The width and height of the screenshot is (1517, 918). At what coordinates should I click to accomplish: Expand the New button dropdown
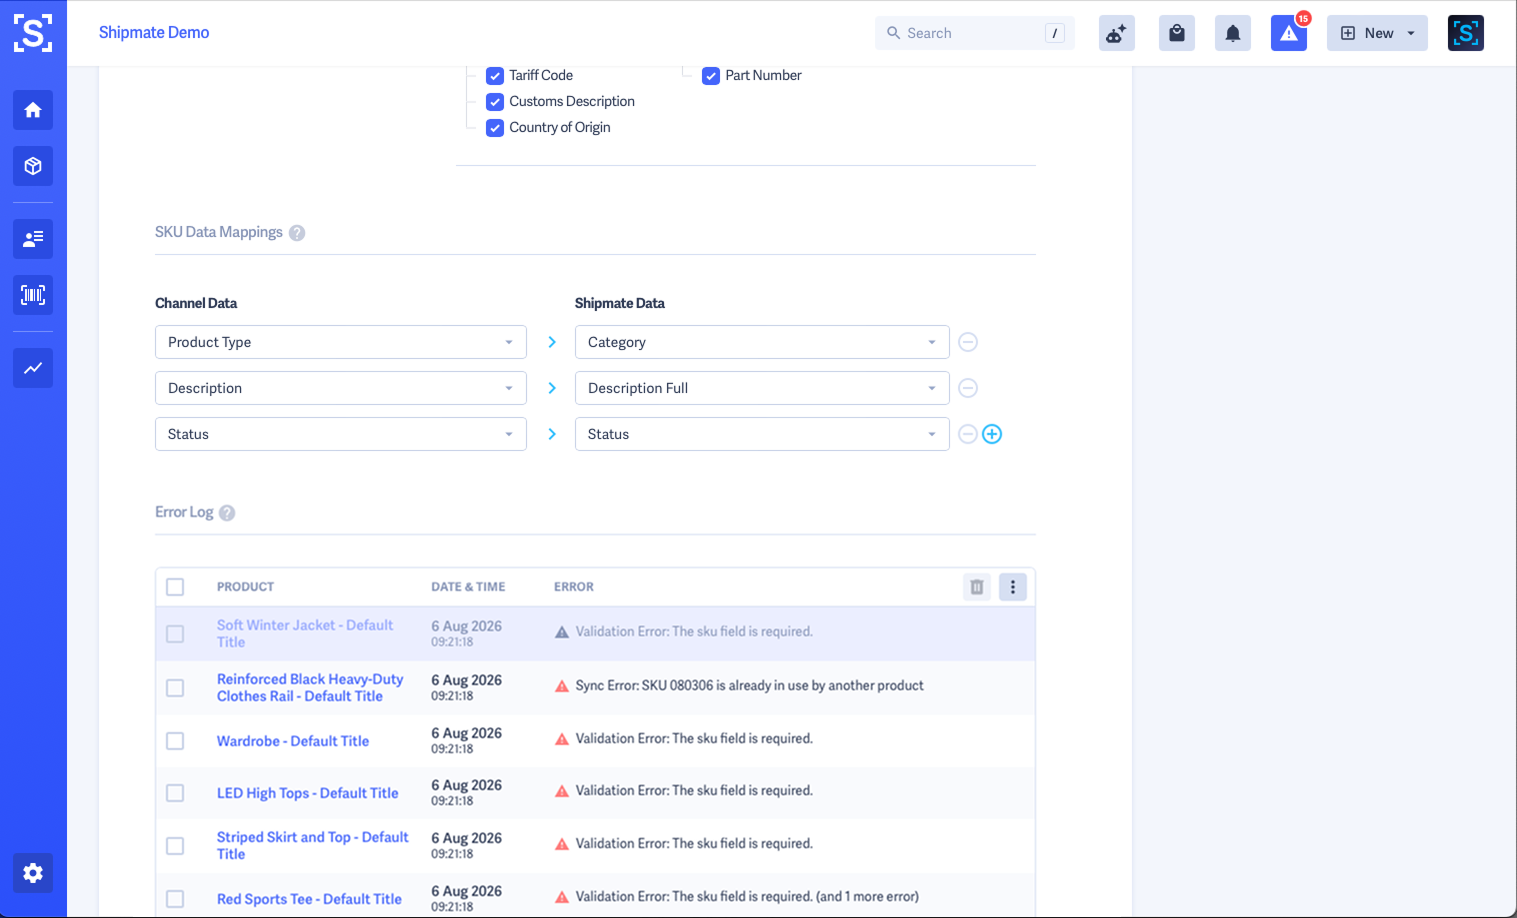(x=1377, y=33)
